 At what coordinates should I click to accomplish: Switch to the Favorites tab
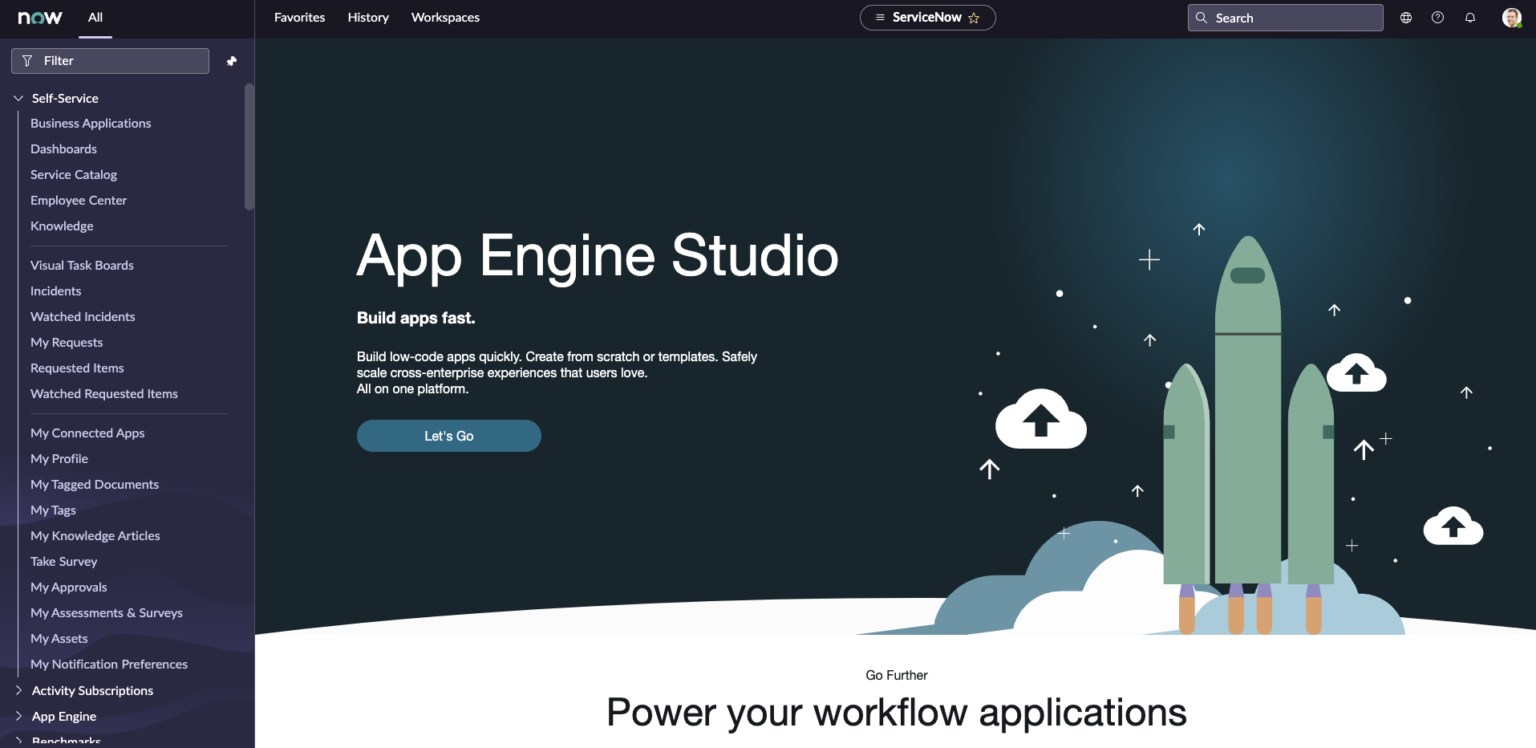tap(299, 17)
